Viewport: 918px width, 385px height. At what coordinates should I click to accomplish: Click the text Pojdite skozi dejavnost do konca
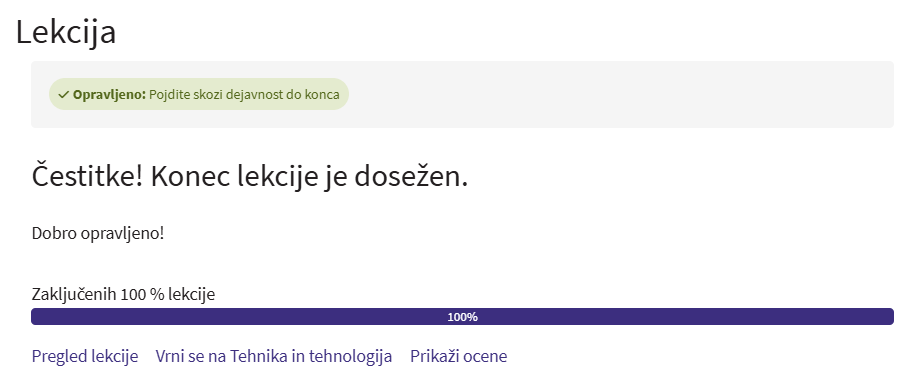[x=244, y=94]
